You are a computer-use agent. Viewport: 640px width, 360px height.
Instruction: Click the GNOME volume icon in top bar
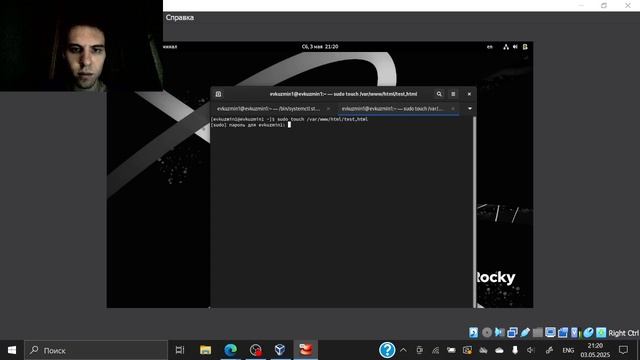click(x=515, y=47)
